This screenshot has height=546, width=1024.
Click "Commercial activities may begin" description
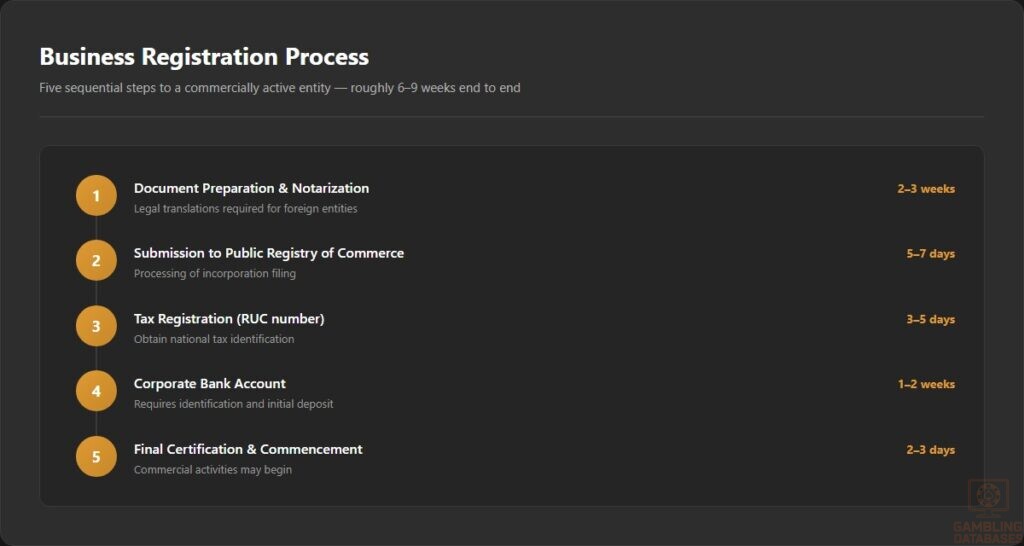213,470
